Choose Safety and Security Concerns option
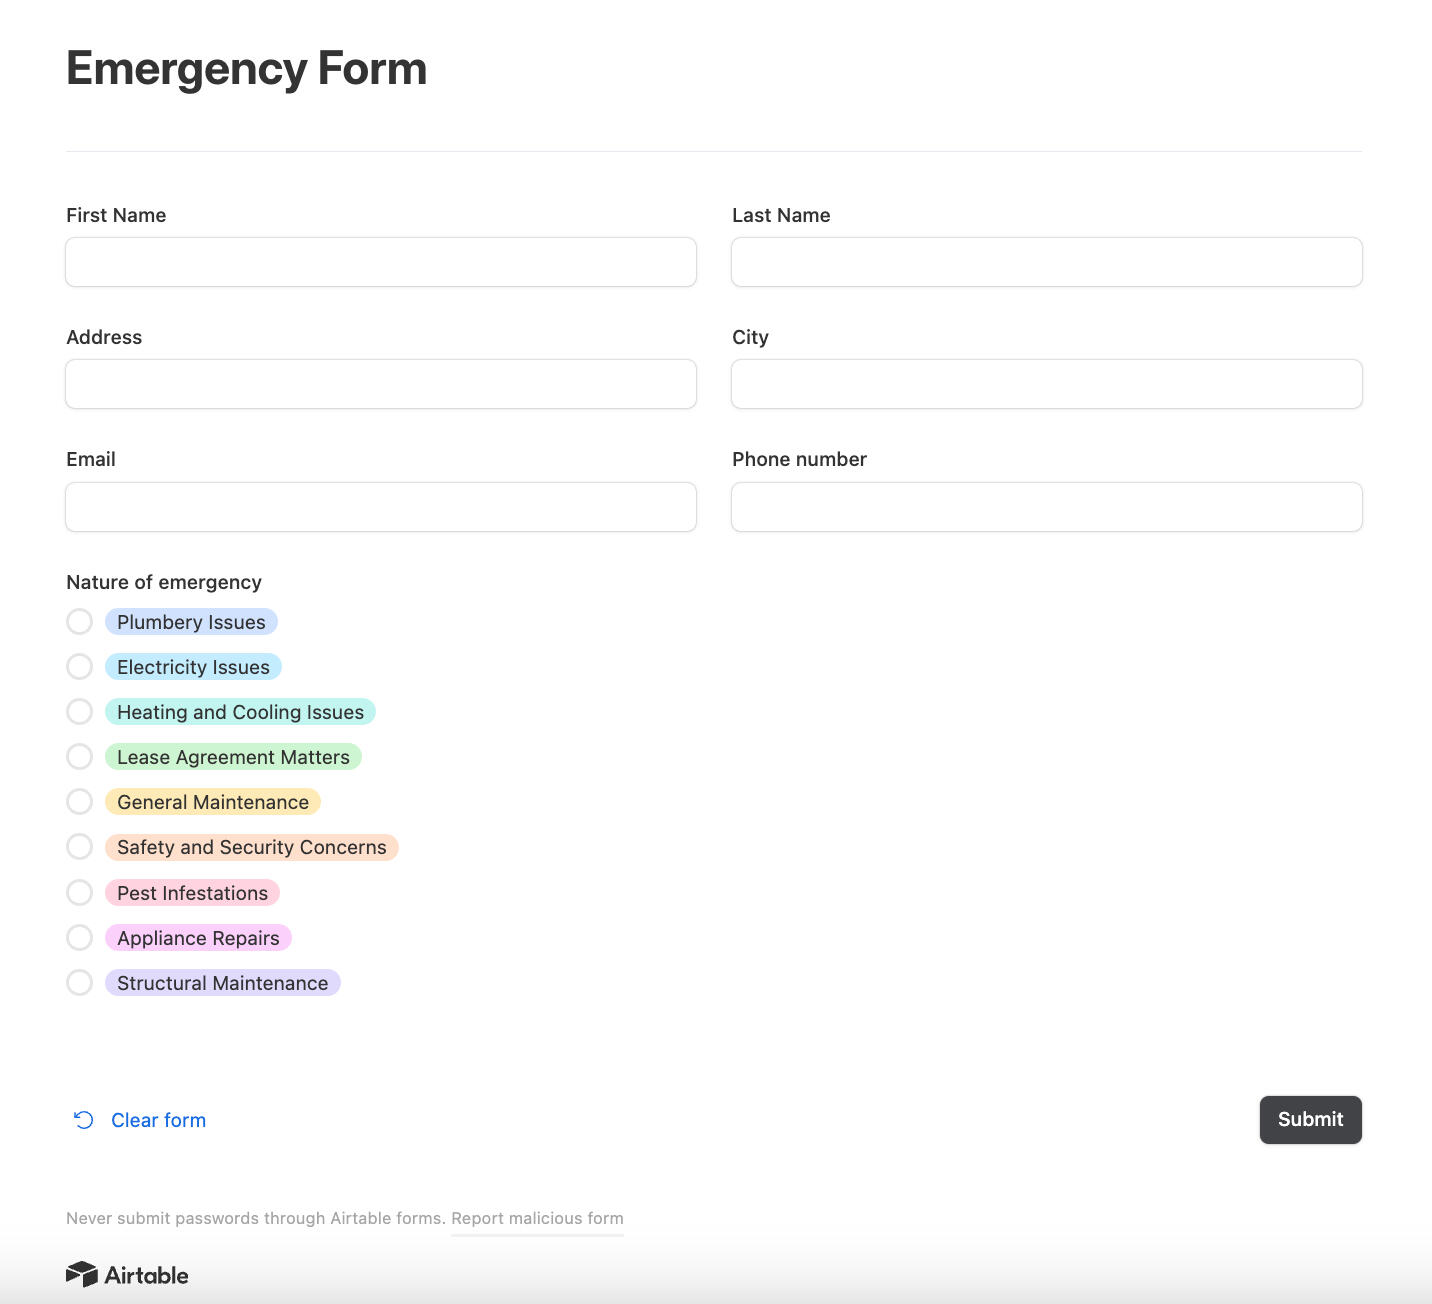Viewport: 1432px width, 1304px height. [x=80, y=847]
